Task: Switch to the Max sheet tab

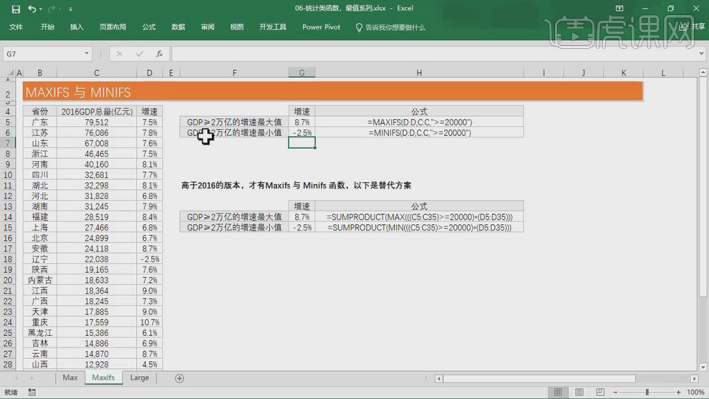Action: pos(70,378)
